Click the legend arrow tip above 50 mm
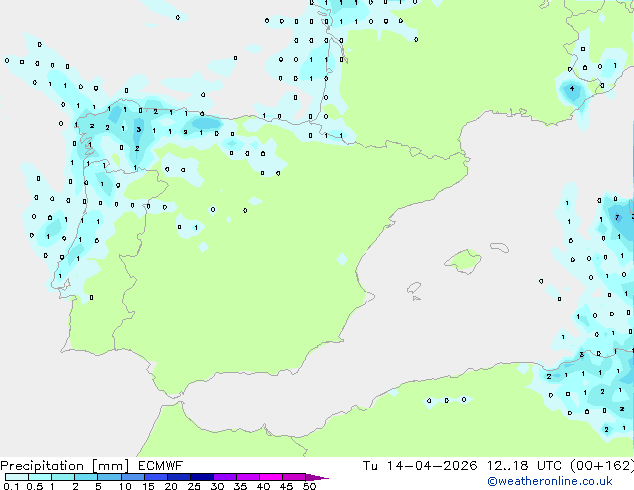The width and height of the screenshot is (634, 490). [317, 477]
